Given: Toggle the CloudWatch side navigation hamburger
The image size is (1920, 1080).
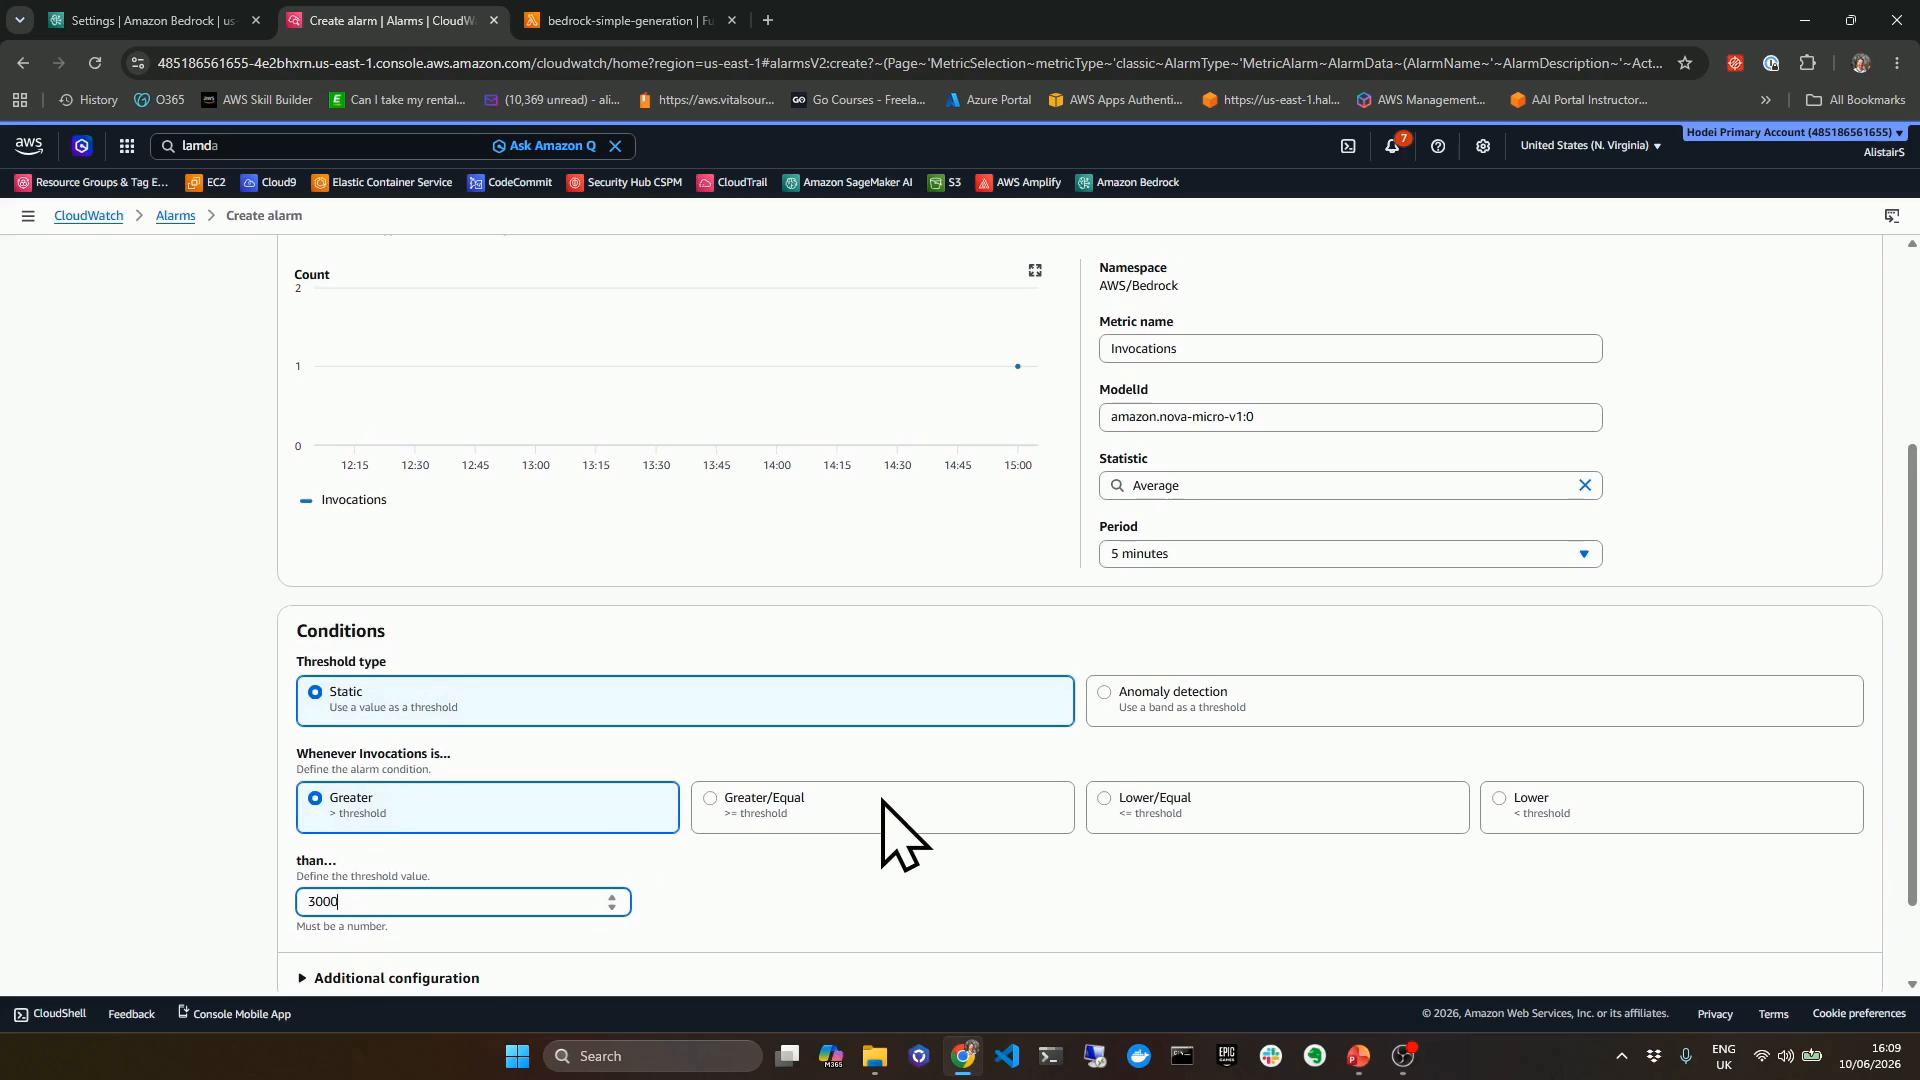Looking at the screenshot, I should [x=28, y=216].
